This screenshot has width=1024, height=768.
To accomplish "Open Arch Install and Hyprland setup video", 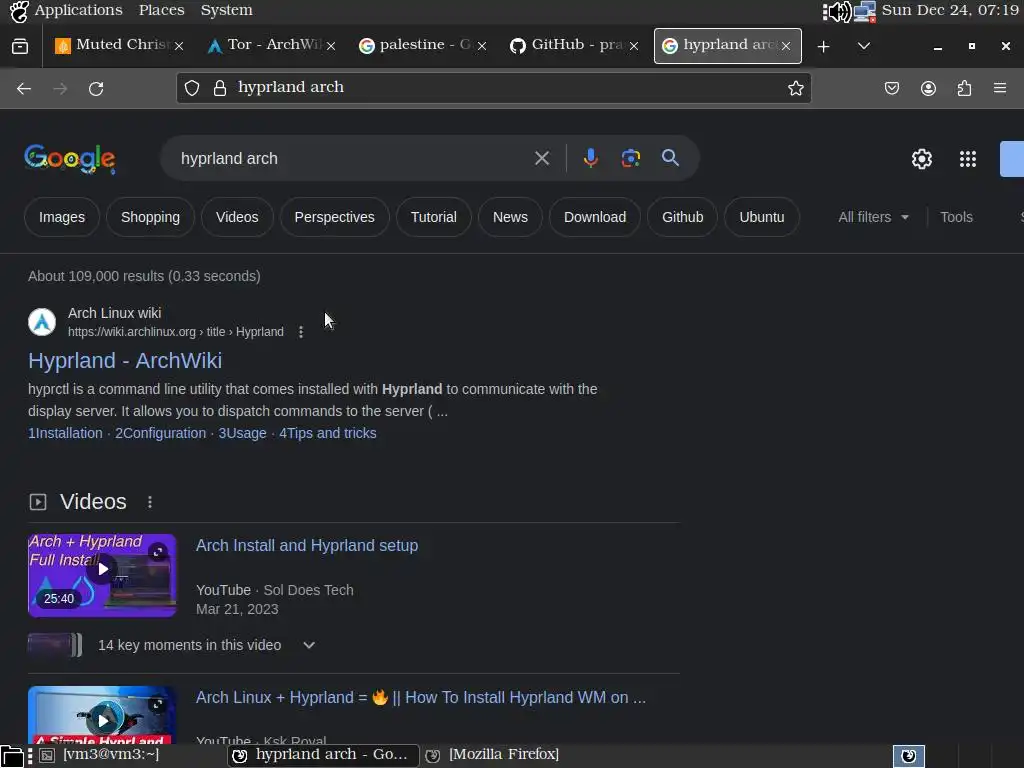I will coord(307,545).
